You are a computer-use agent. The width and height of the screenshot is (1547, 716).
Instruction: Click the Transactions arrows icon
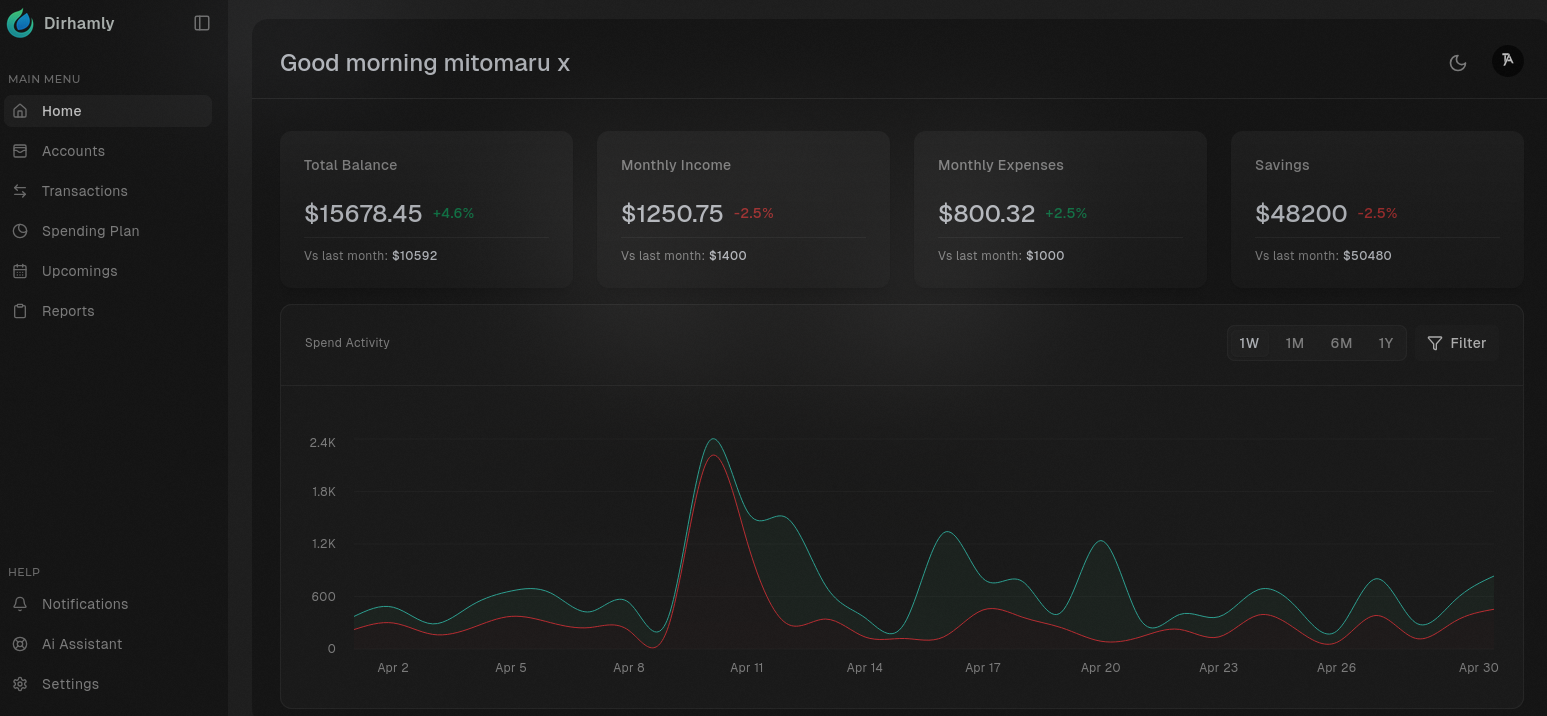(21, 190)
